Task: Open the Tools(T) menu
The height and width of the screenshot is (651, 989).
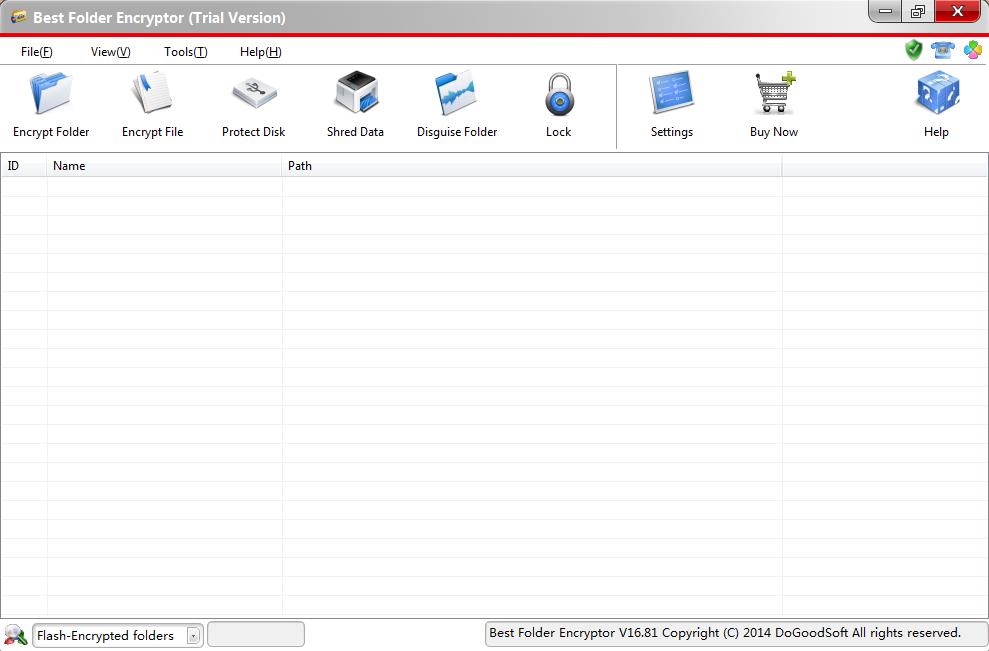Action: click(x=185, y=52)
